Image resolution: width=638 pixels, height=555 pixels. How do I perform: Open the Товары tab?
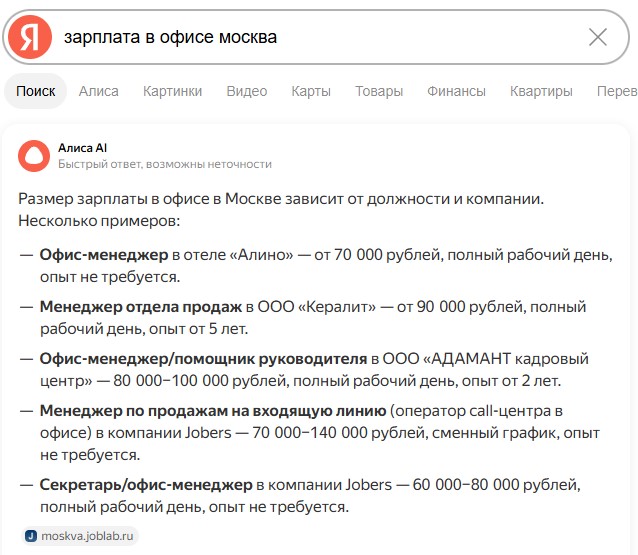379,91
